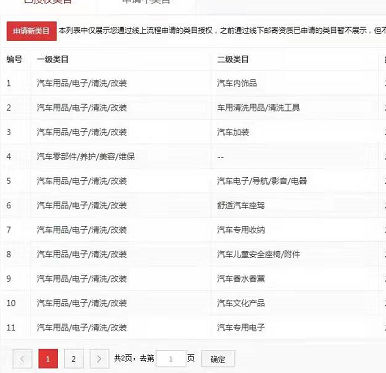
Task: Select cell 汽车加装 in row 3
Action: click(233, 132)
